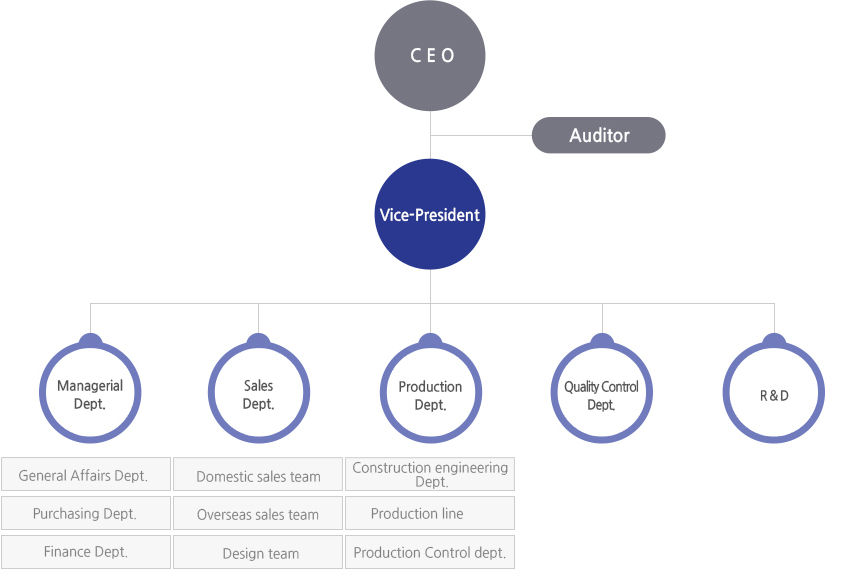Click the Purchasing Dept. box
The image size is (861, 579).
86,513
